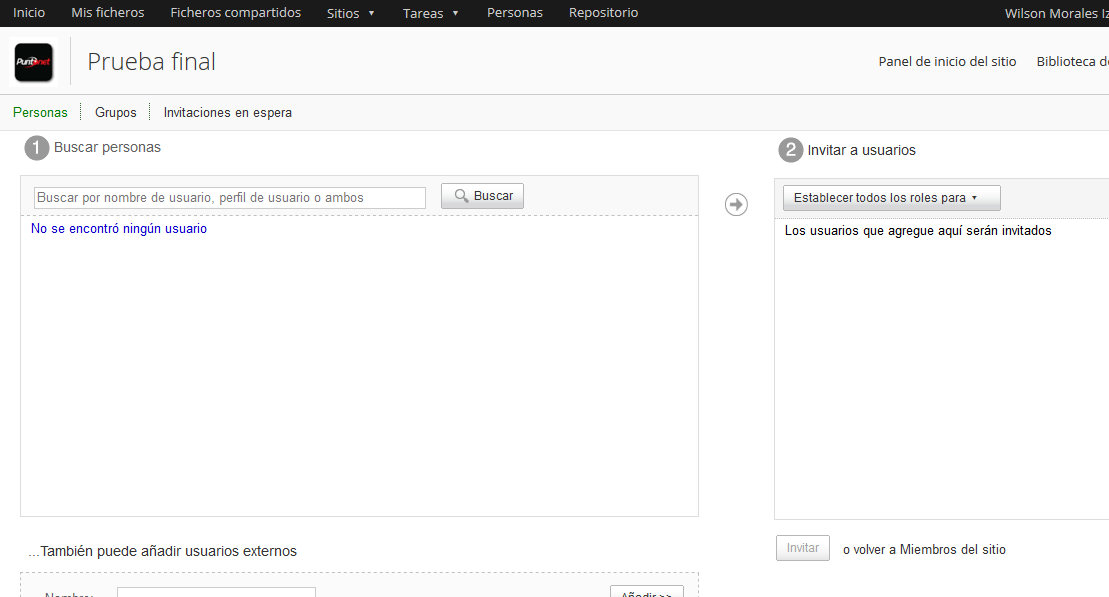The image size is (1109, 597).
Task: Focus the user search input field
Action: (230, 198)
